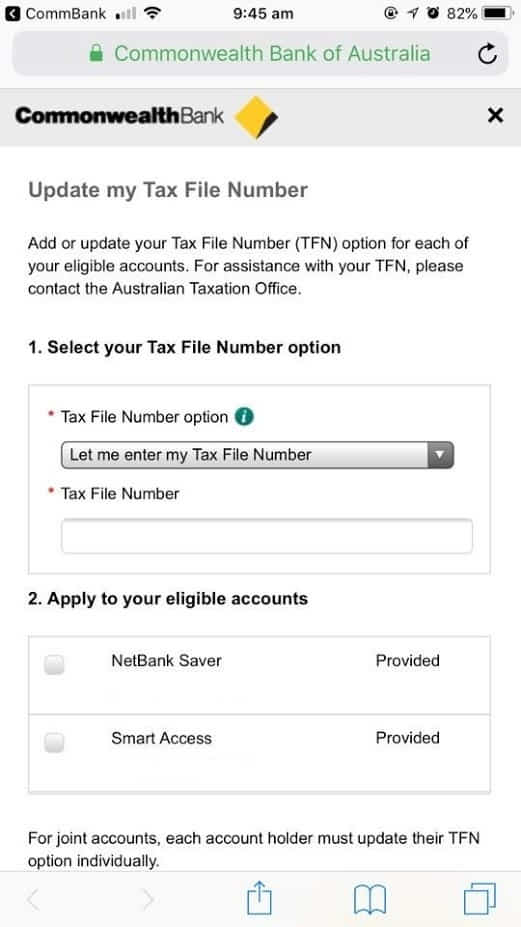This screenshot has height=927, width=521.
Task: Tap the Commonwealth Bank diamond logo
Action: pos(256,117)
